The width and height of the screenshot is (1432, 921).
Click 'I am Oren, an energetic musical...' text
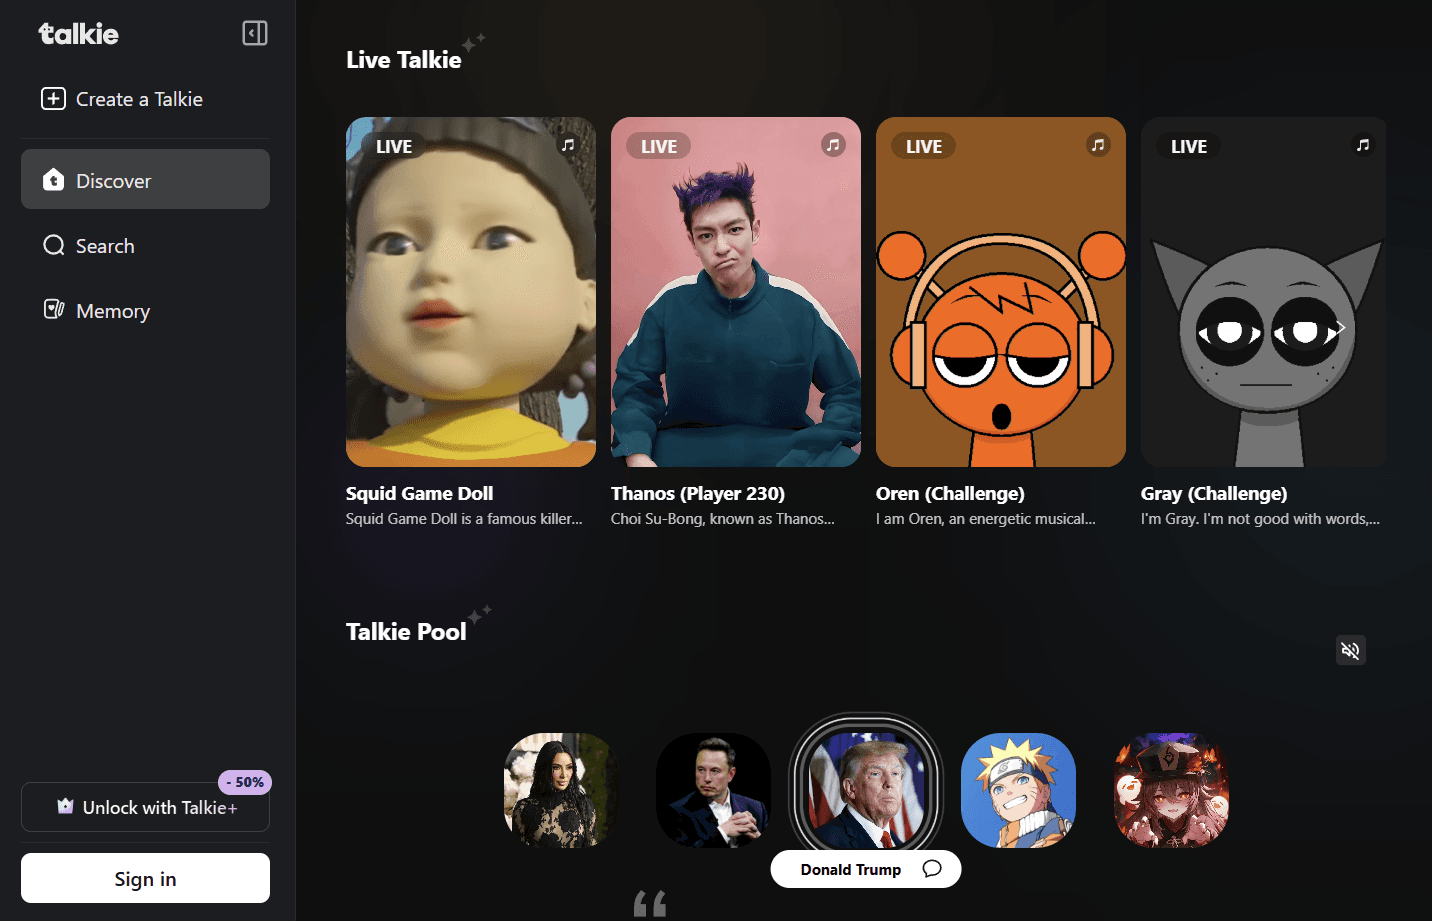[x=986, y=518]
